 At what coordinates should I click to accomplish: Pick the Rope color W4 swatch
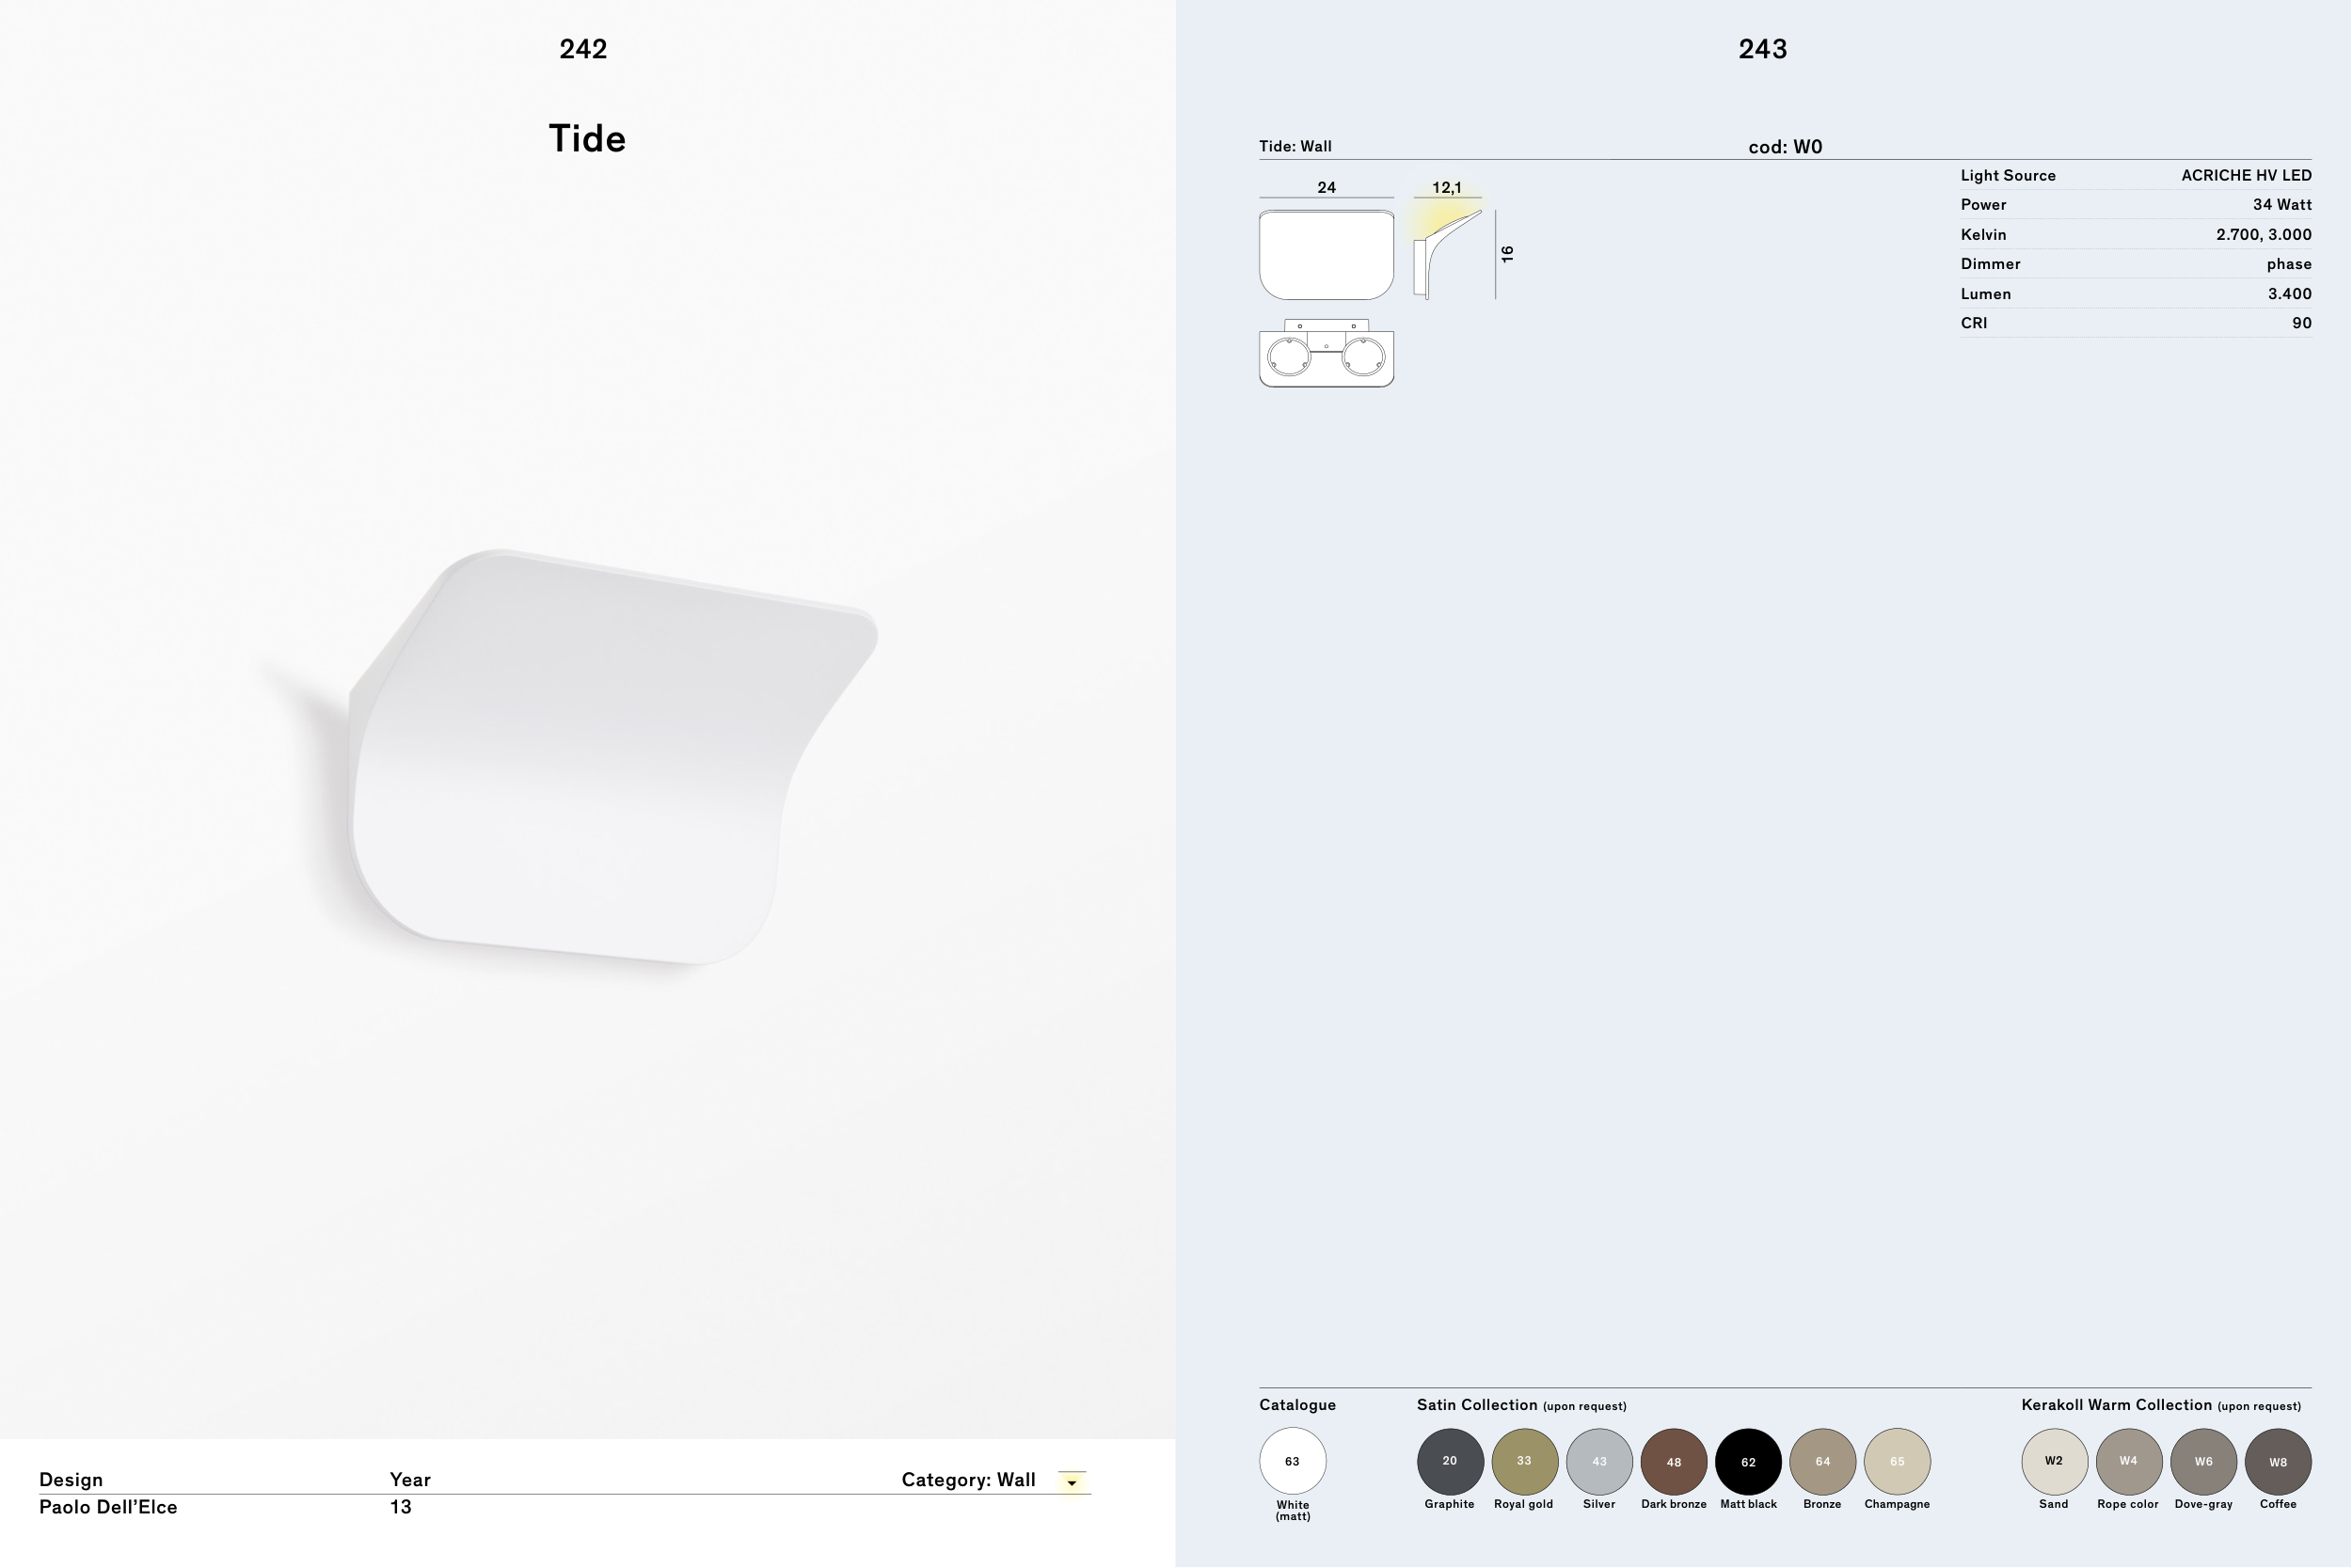click(2129, 1461)
